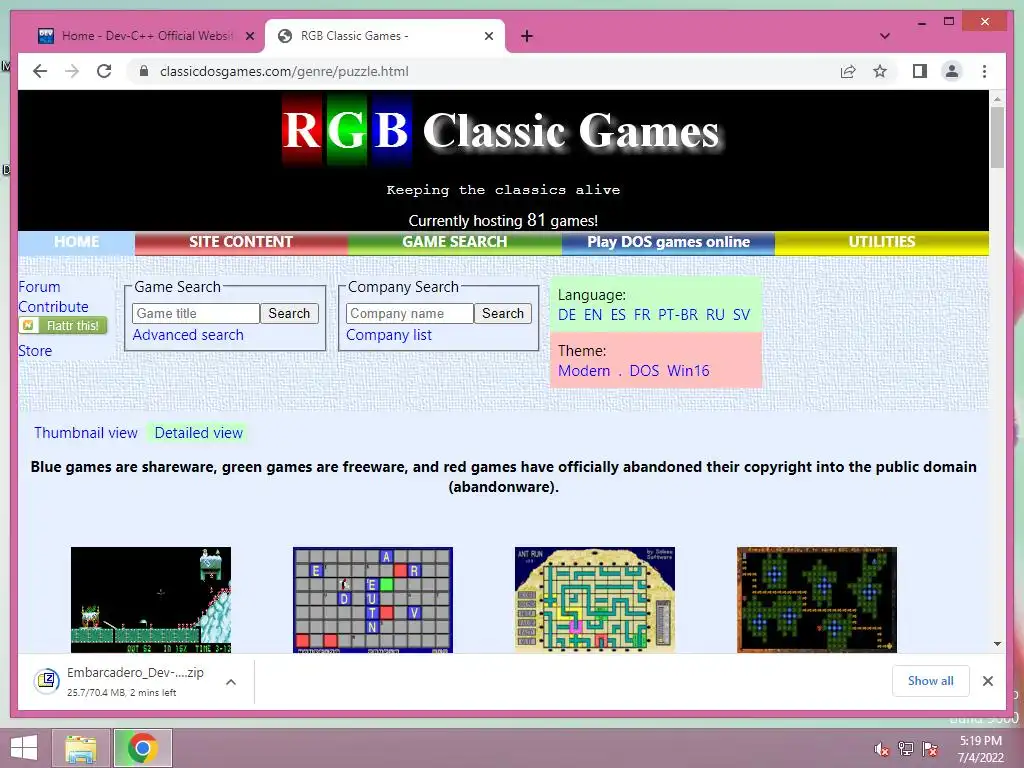The height and width of the screenshot is (768, 1024).
Task: Select PT-BR language
Action: tap(678, 315)
